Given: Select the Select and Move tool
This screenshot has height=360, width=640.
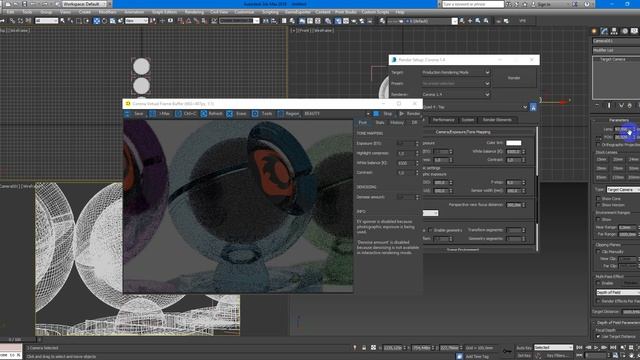Looking at the screenshot, I should click(96, 21).
